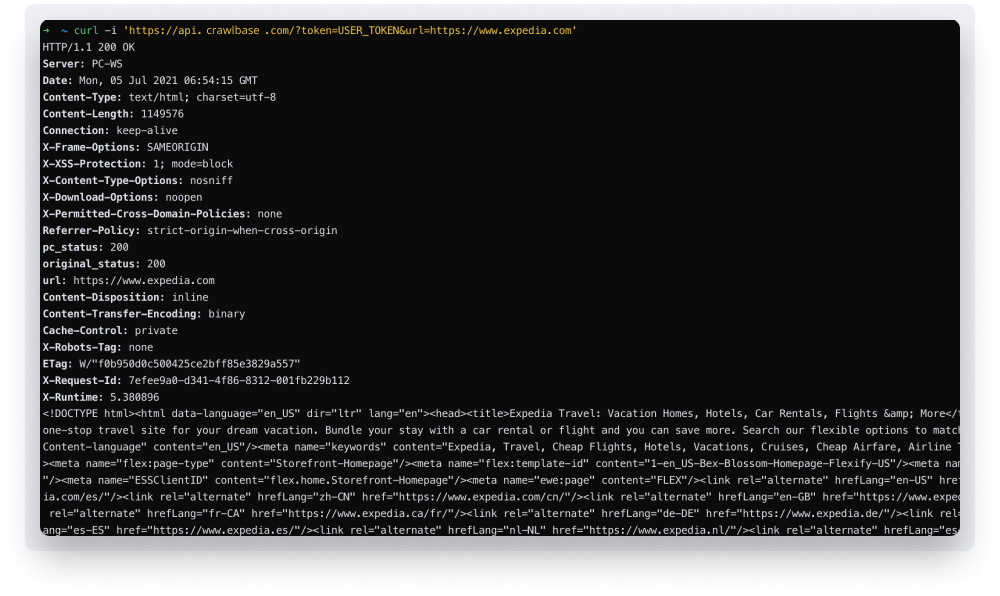Click the 'hrefLang="nl-NL"' attribute
This screenshot has height=596, width=1000.
(497, 530)
